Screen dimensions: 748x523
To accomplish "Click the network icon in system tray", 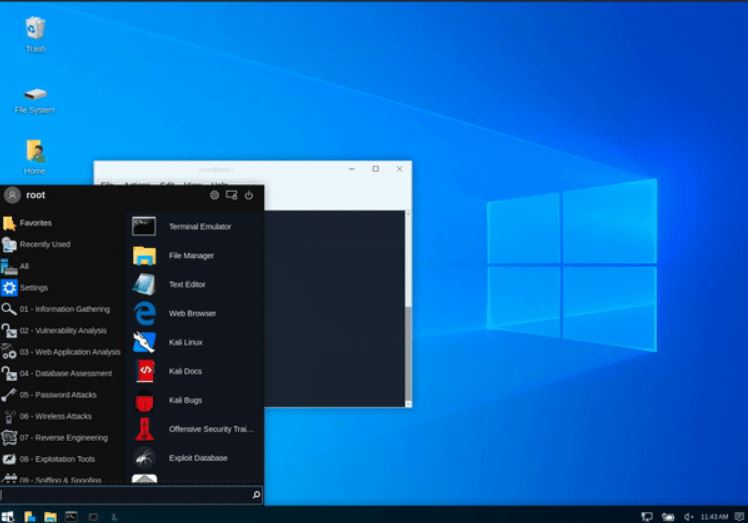I will point(668,516).
